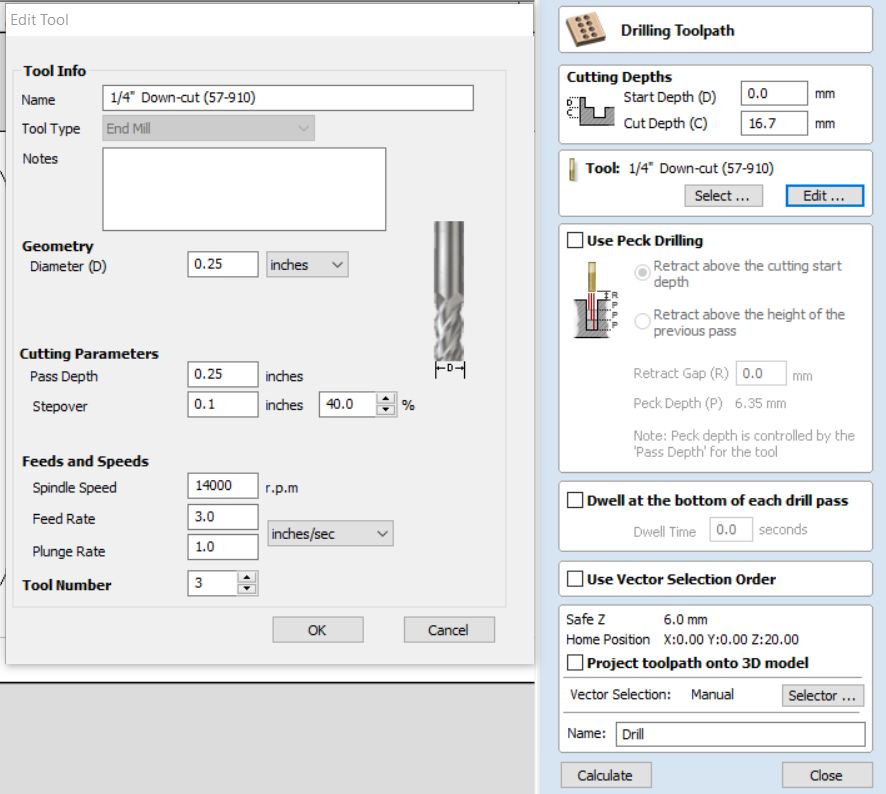Decrease stepover percentage with down arrow
Screen dimensions: 886x794
pyautogui.click(x=386, y=410)
